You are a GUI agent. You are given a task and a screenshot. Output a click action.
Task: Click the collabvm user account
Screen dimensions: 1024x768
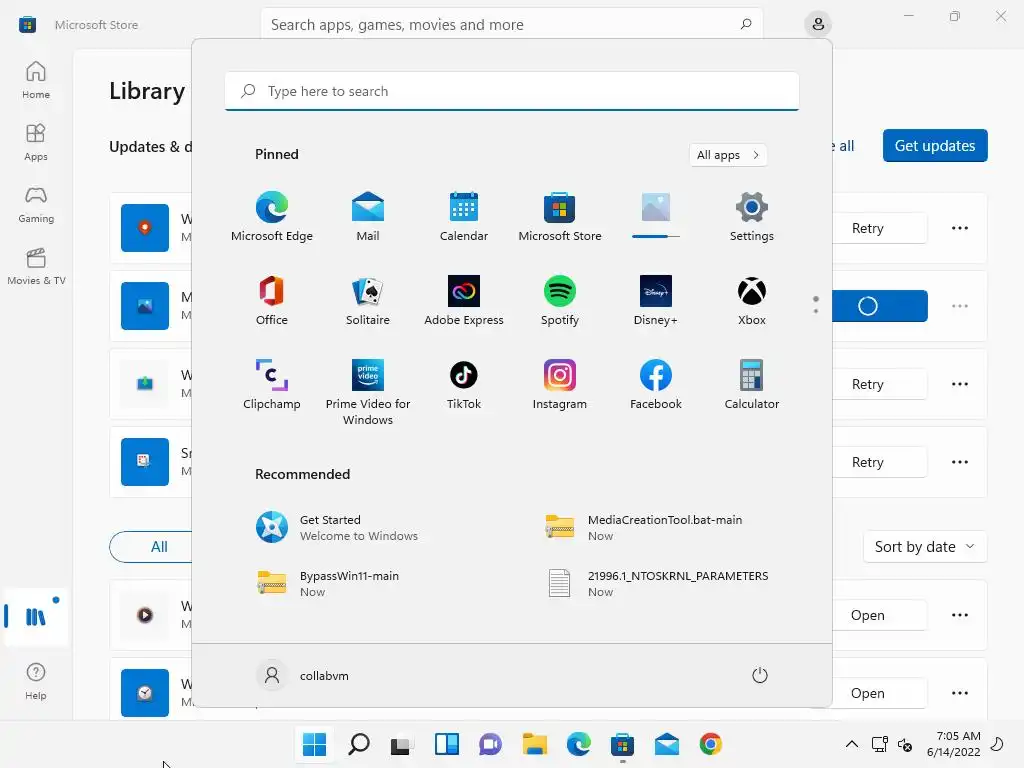[x=302, y=675]
